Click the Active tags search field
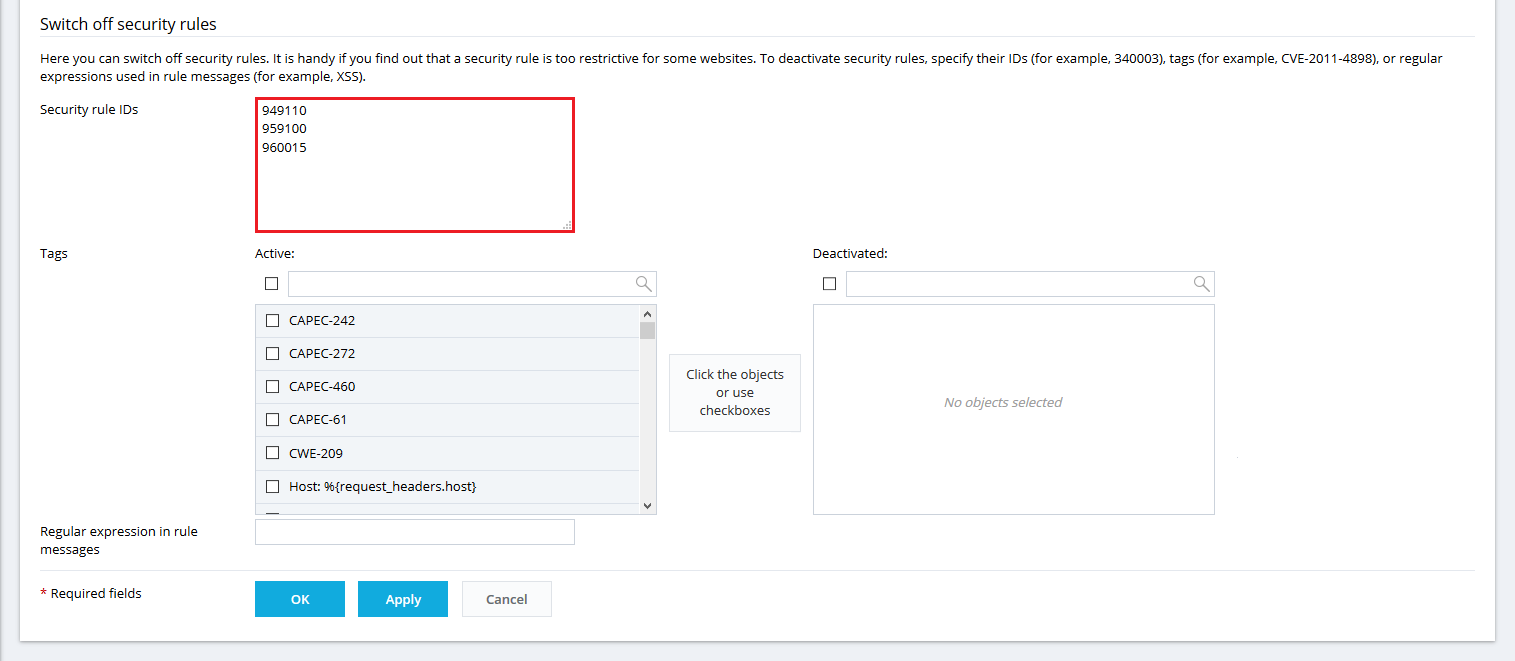The width and height of the screenshot is (1515, 661). pos(460,284)
